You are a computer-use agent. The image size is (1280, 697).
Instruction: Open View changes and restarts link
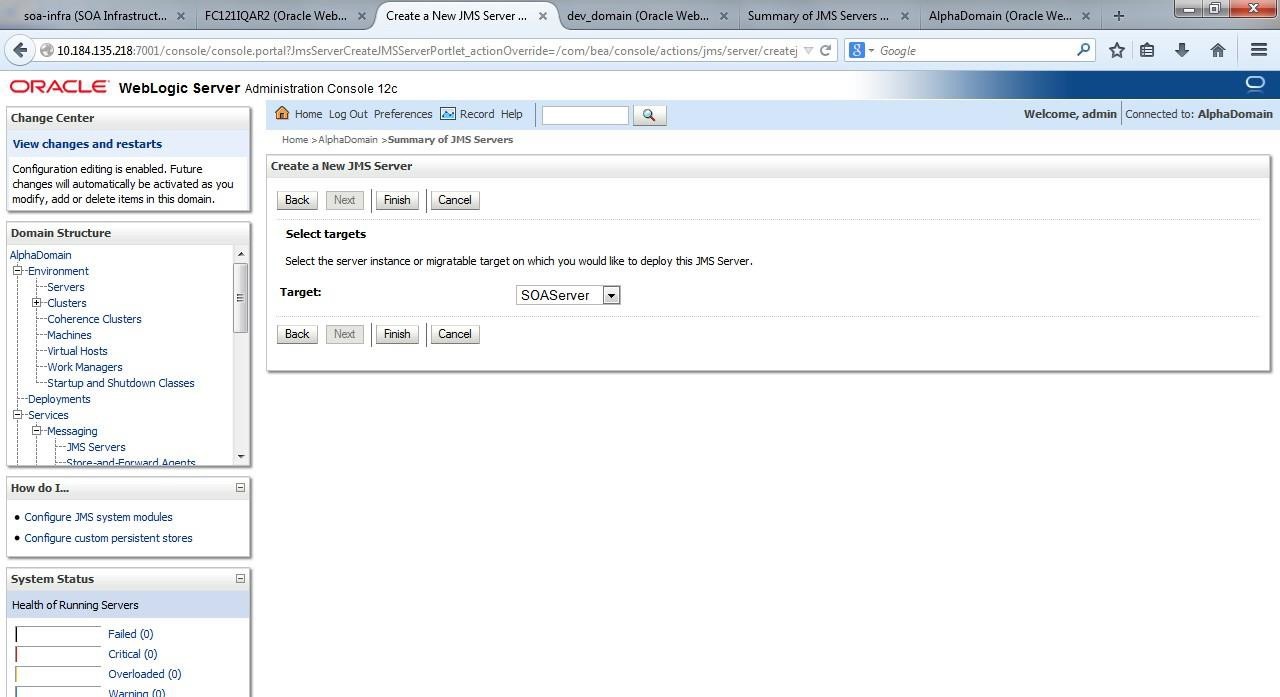pos(87,144)
